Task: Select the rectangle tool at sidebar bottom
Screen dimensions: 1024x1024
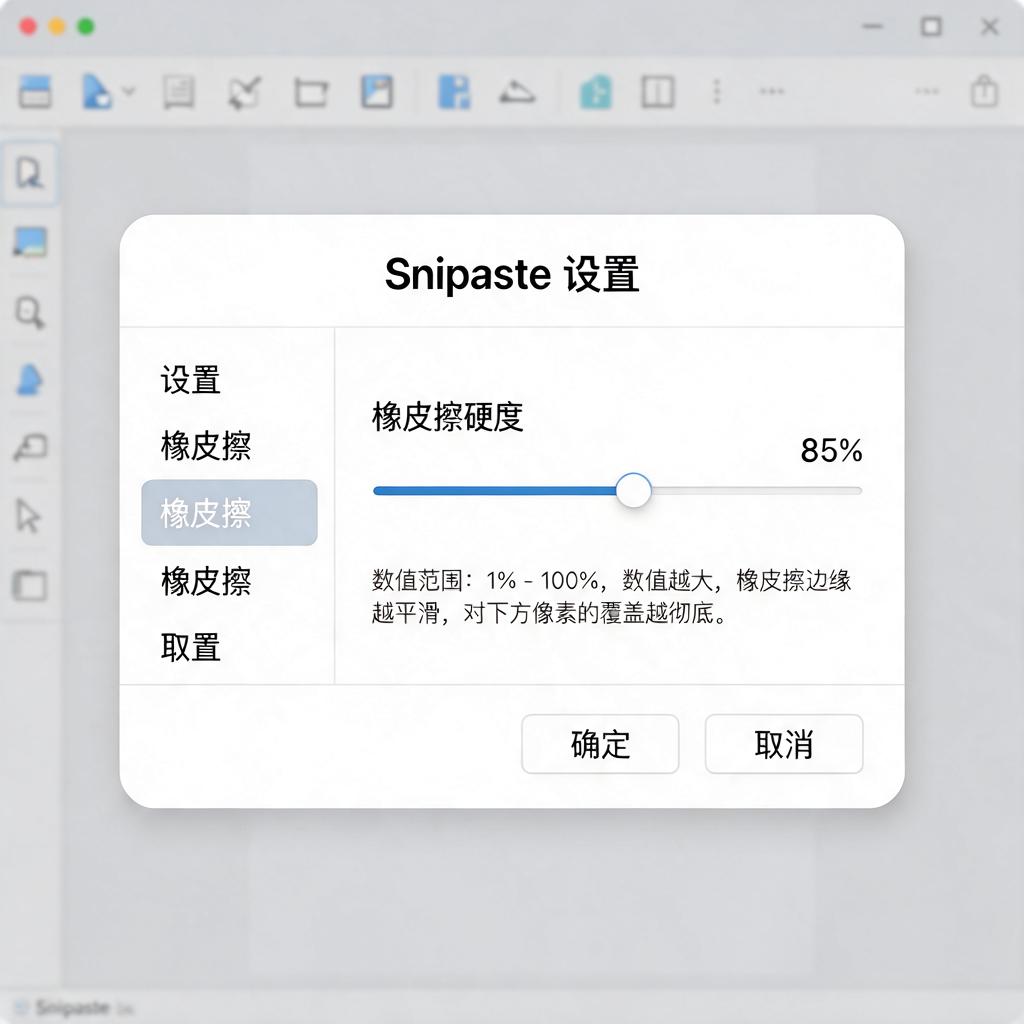Action: click(x=30, y=585)
